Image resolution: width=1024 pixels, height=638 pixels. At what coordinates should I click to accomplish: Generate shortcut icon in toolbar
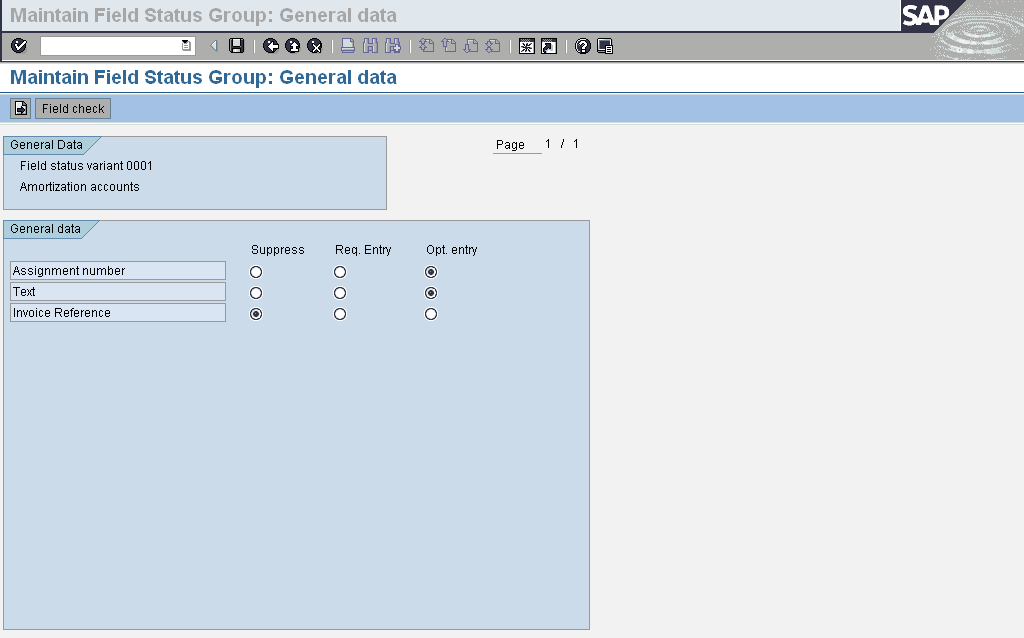[x=549, y=46]
